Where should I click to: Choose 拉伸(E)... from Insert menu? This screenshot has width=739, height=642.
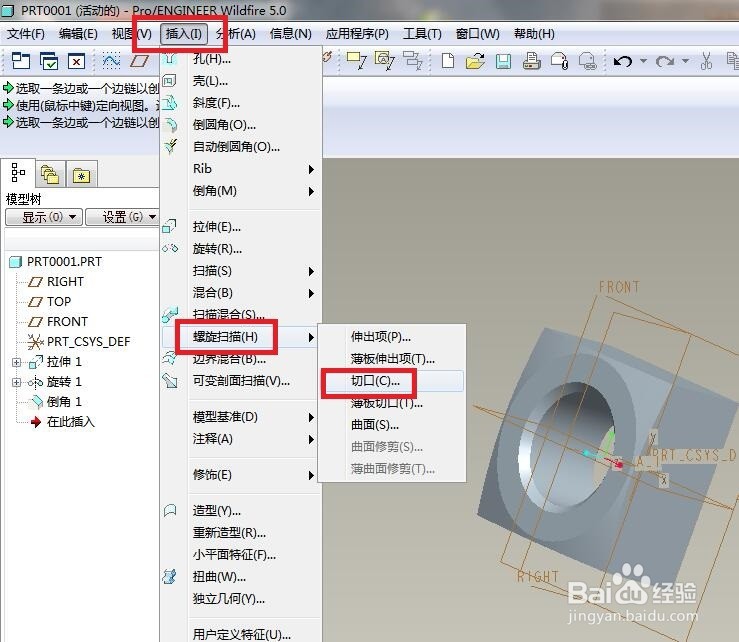point(216,227)
